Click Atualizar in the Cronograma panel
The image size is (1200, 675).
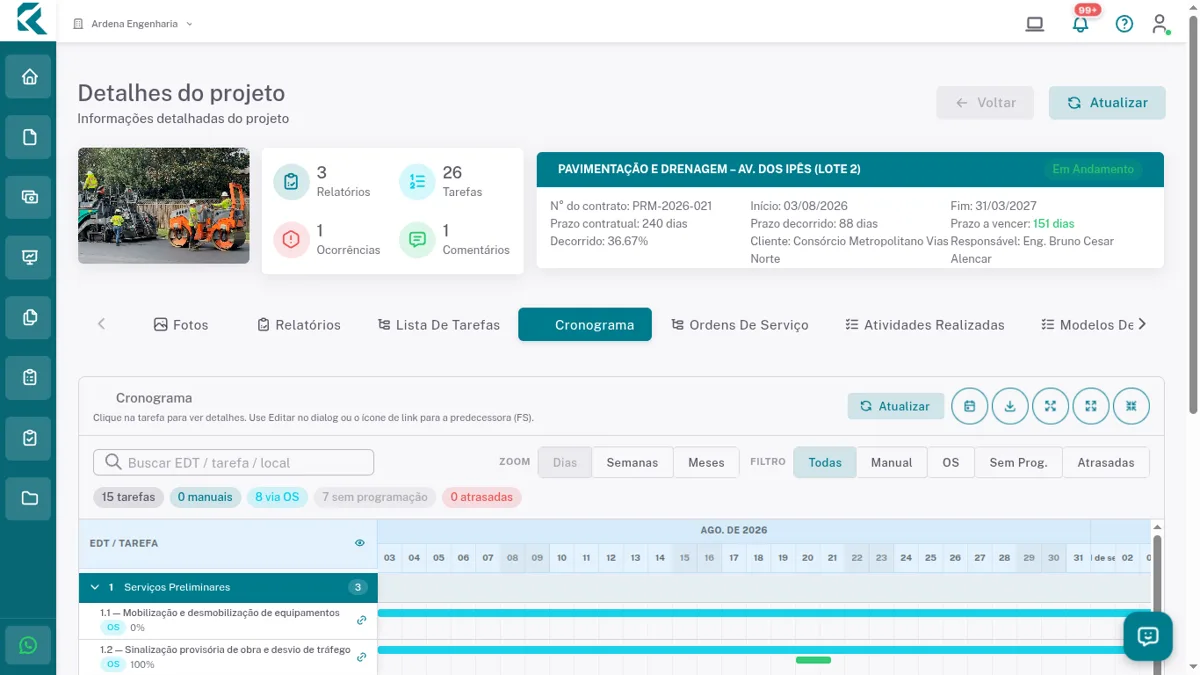point(896,406)
